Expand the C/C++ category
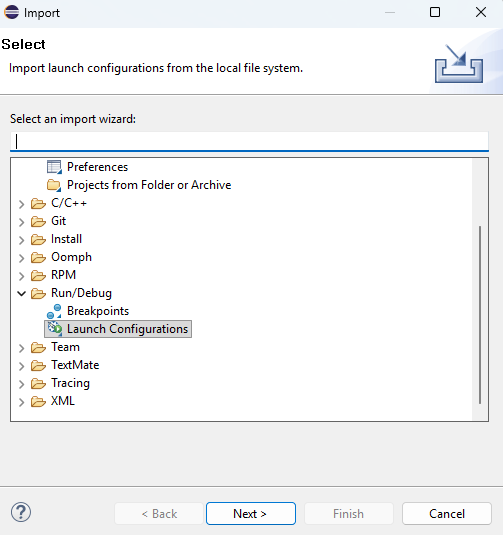The height and width of the screenshot is (535, 503). [21, 204]
